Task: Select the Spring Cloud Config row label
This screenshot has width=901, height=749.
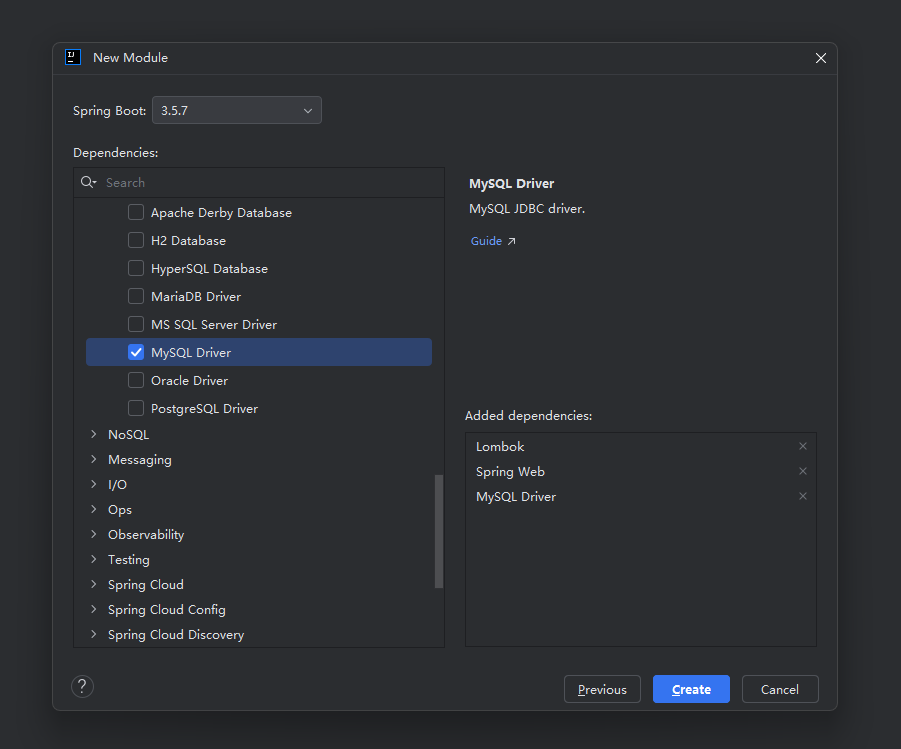Action: coord(167,610)
